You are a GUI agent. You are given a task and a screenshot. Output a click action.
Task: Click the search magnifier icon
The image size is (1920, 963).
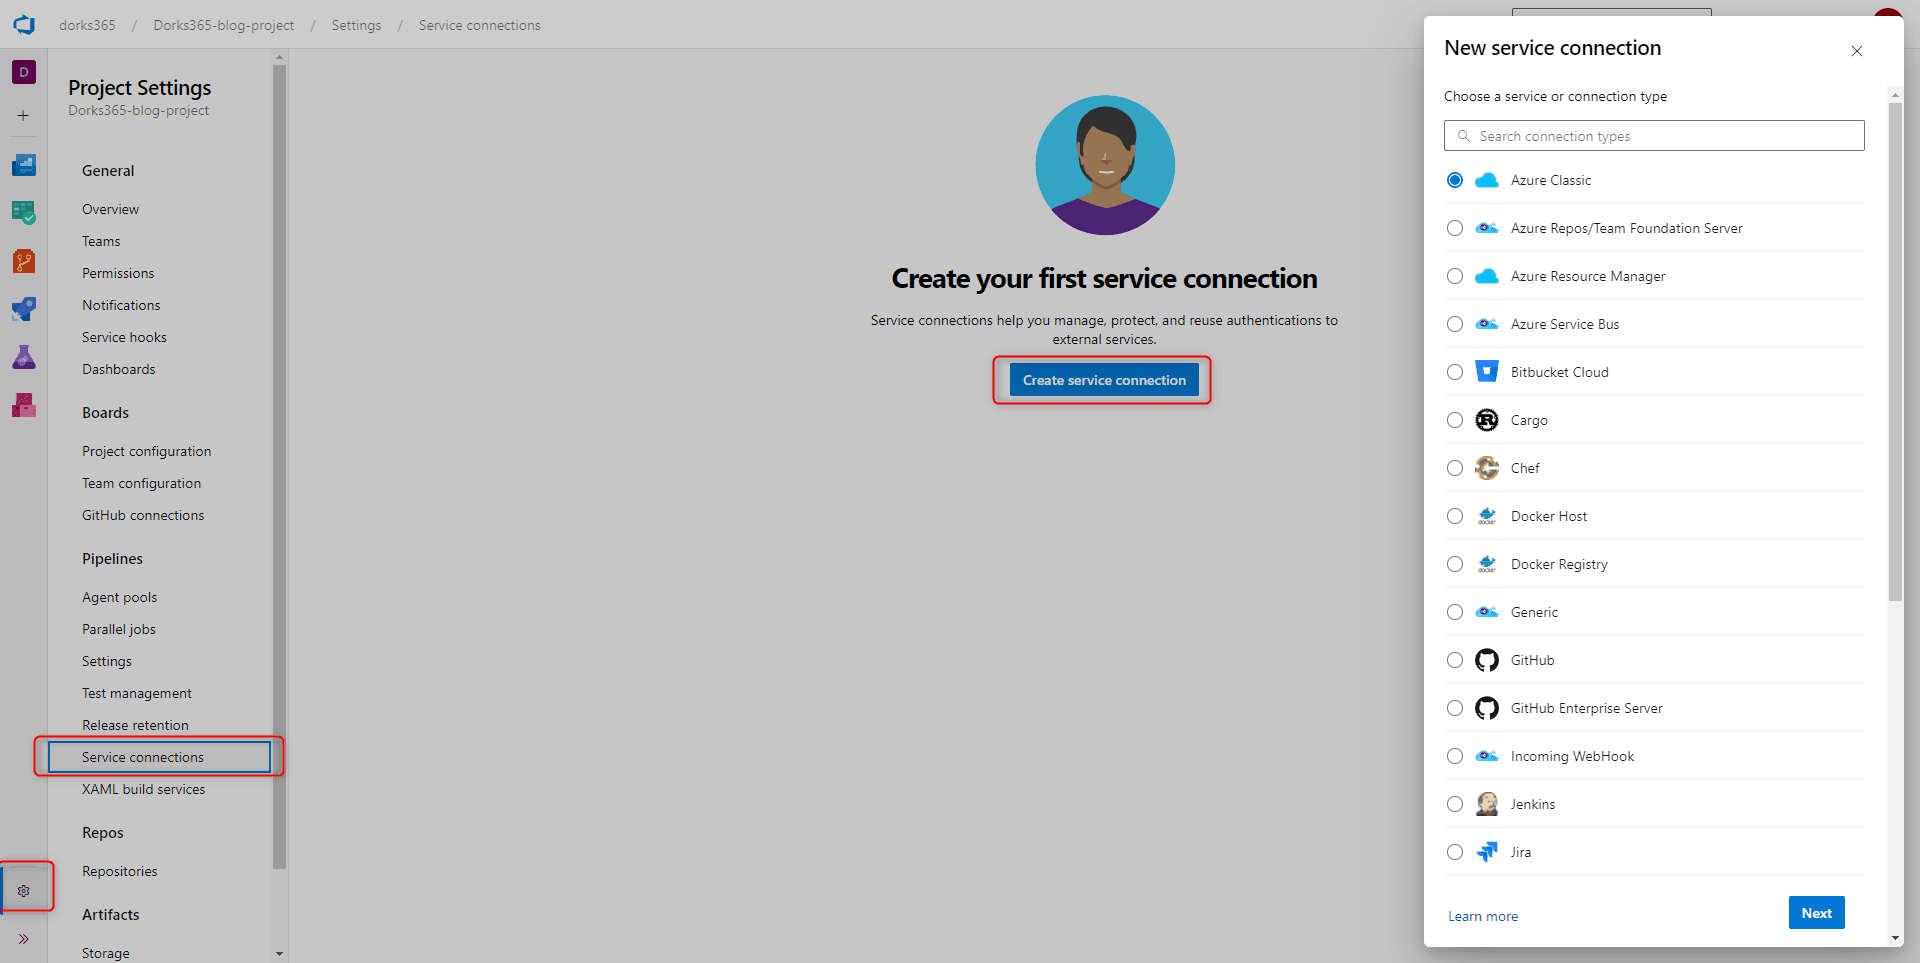1464,136
